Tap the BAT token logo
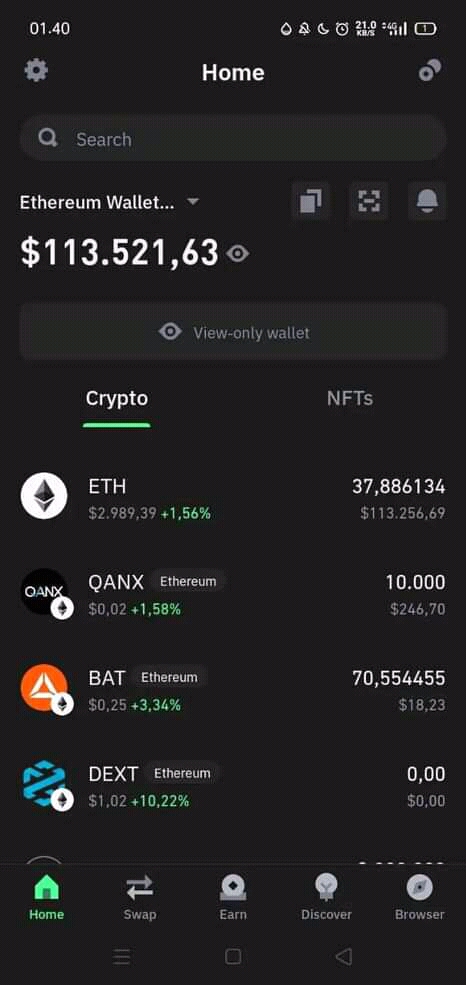 [x=44, y=687]
